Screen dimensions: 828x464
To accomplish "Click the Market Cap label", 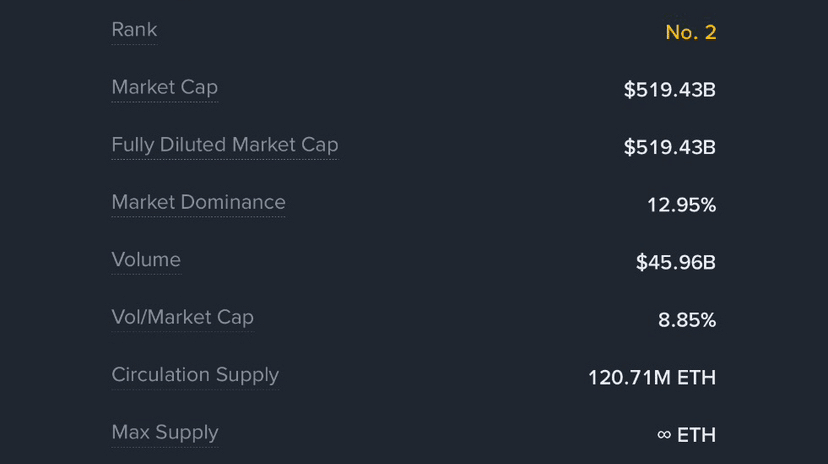I will [x=164, y=88].
